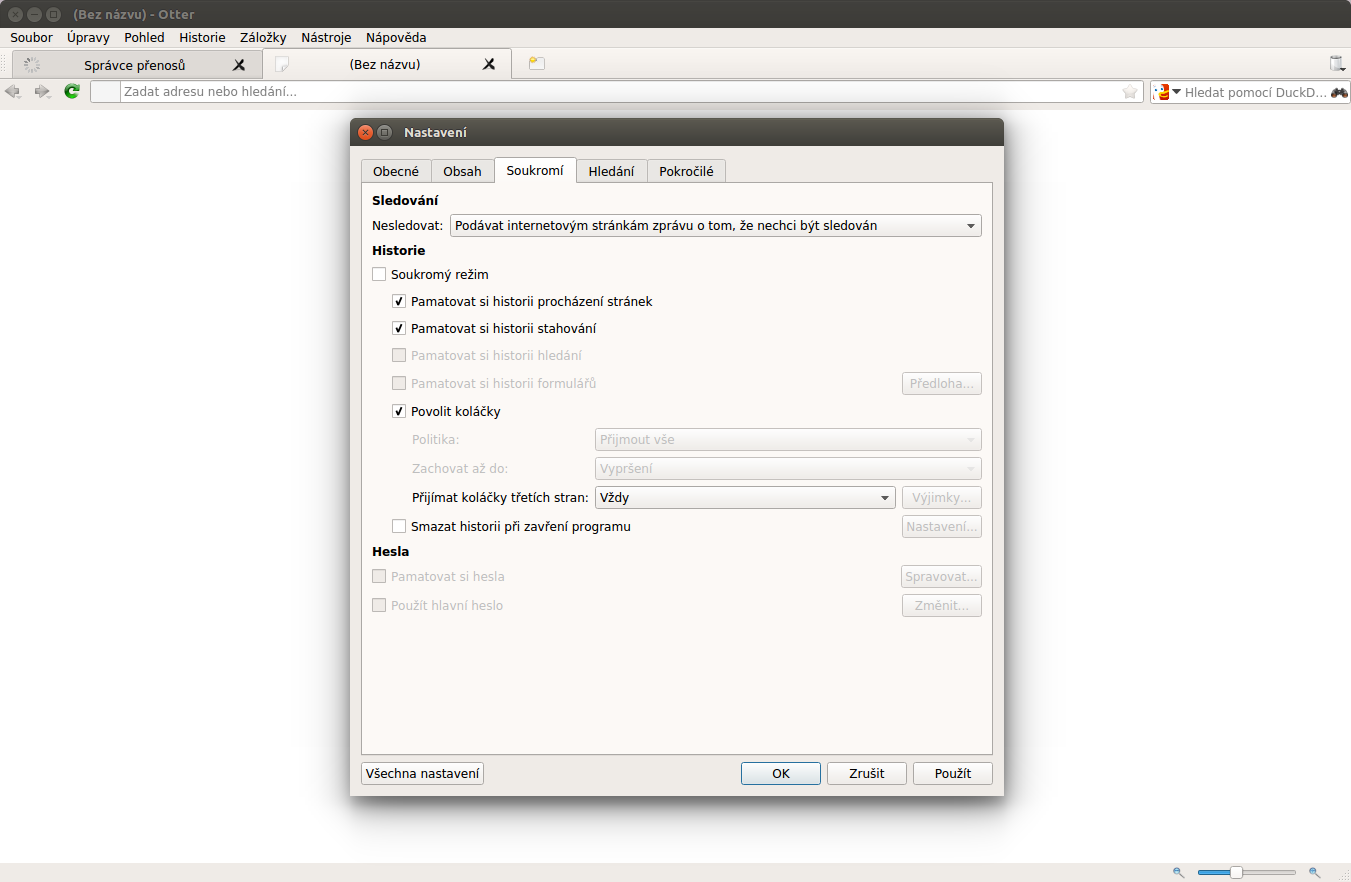This screenshot has width=1351, height=882.
Task: Switch to the Hledání tab
Action: (x=612, y=171)
